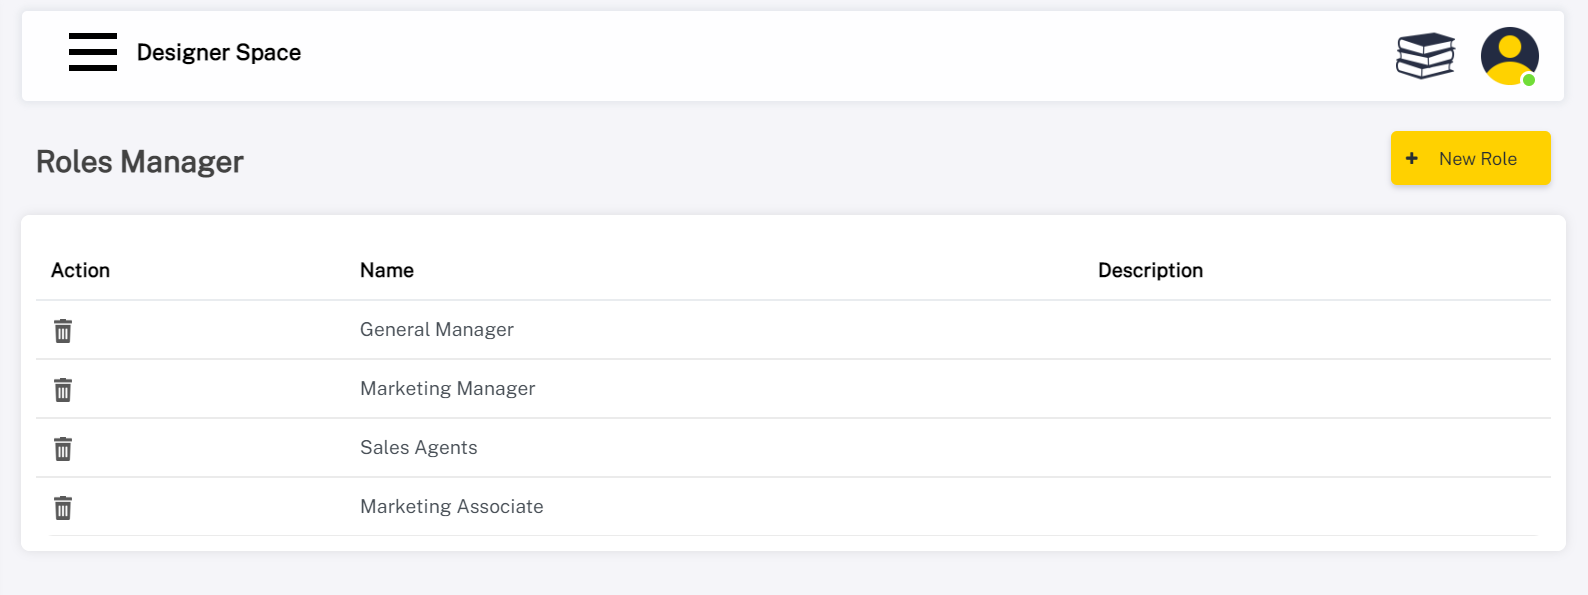Open the hamburger menu
The width and height of the screenshot is (1588, 595).
93,52
